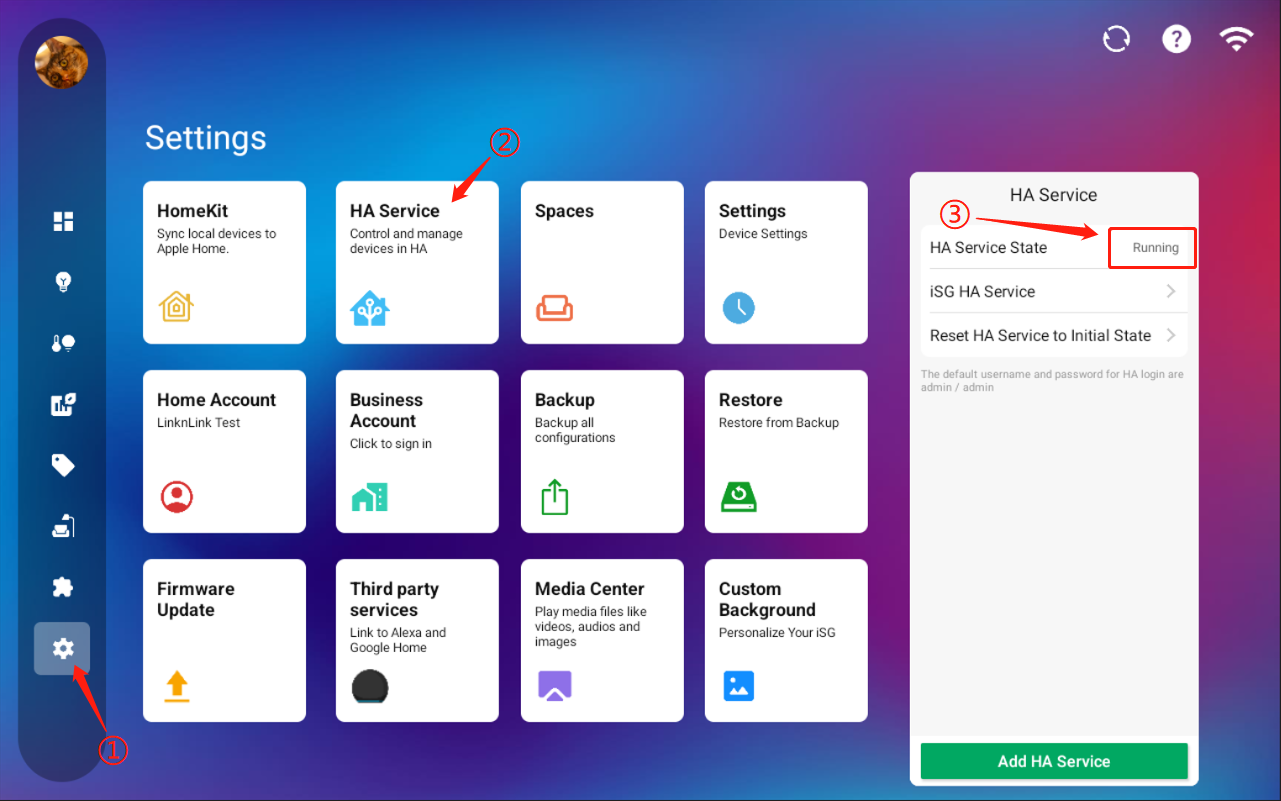The width and height of the screenshot is (1281, 801).
Task: Click the refresh sync icon at top right
Action: [1116, 39]
